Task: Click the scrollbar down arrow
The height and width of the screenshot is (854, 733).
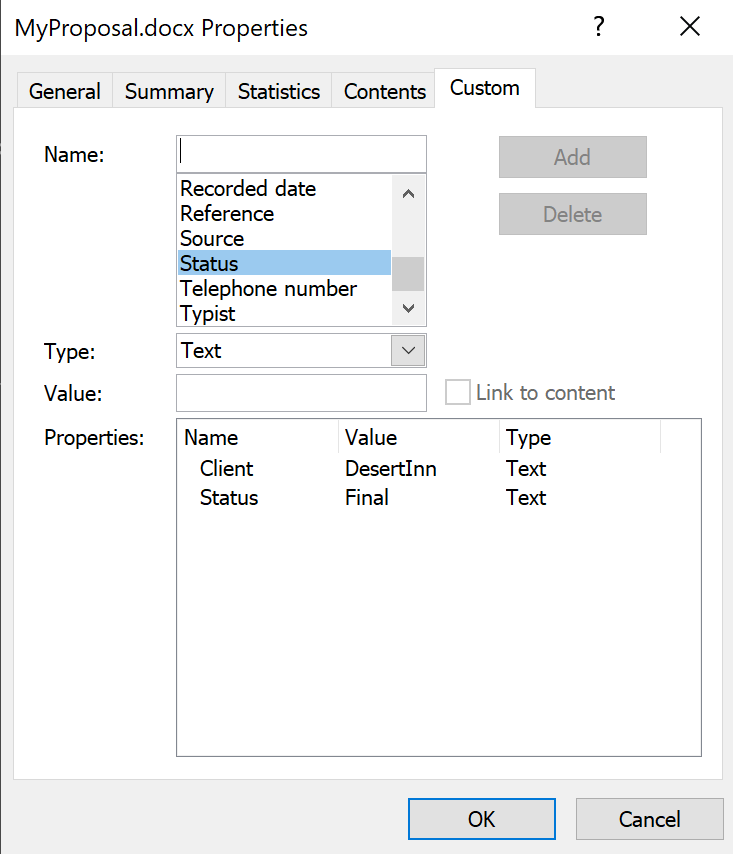Action: click(x=408, y=308)
